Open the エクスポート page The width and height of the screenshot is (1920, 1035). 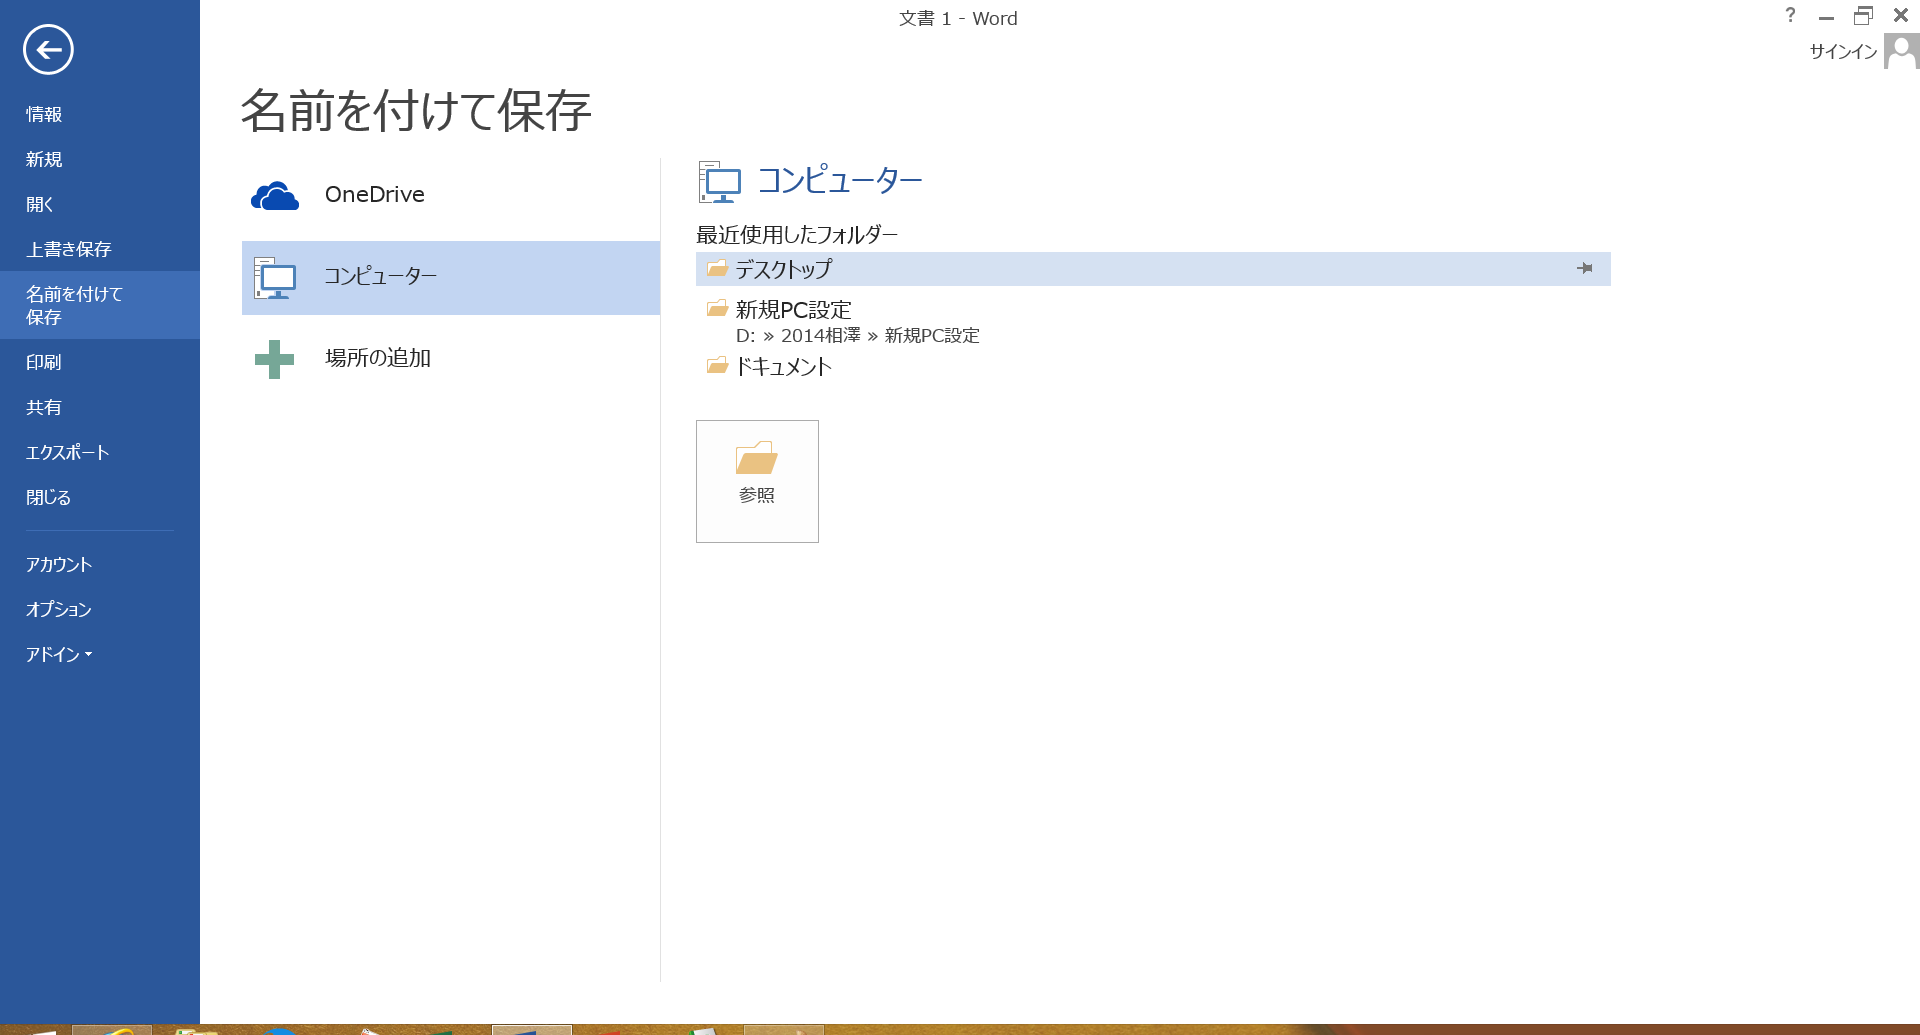100,452
